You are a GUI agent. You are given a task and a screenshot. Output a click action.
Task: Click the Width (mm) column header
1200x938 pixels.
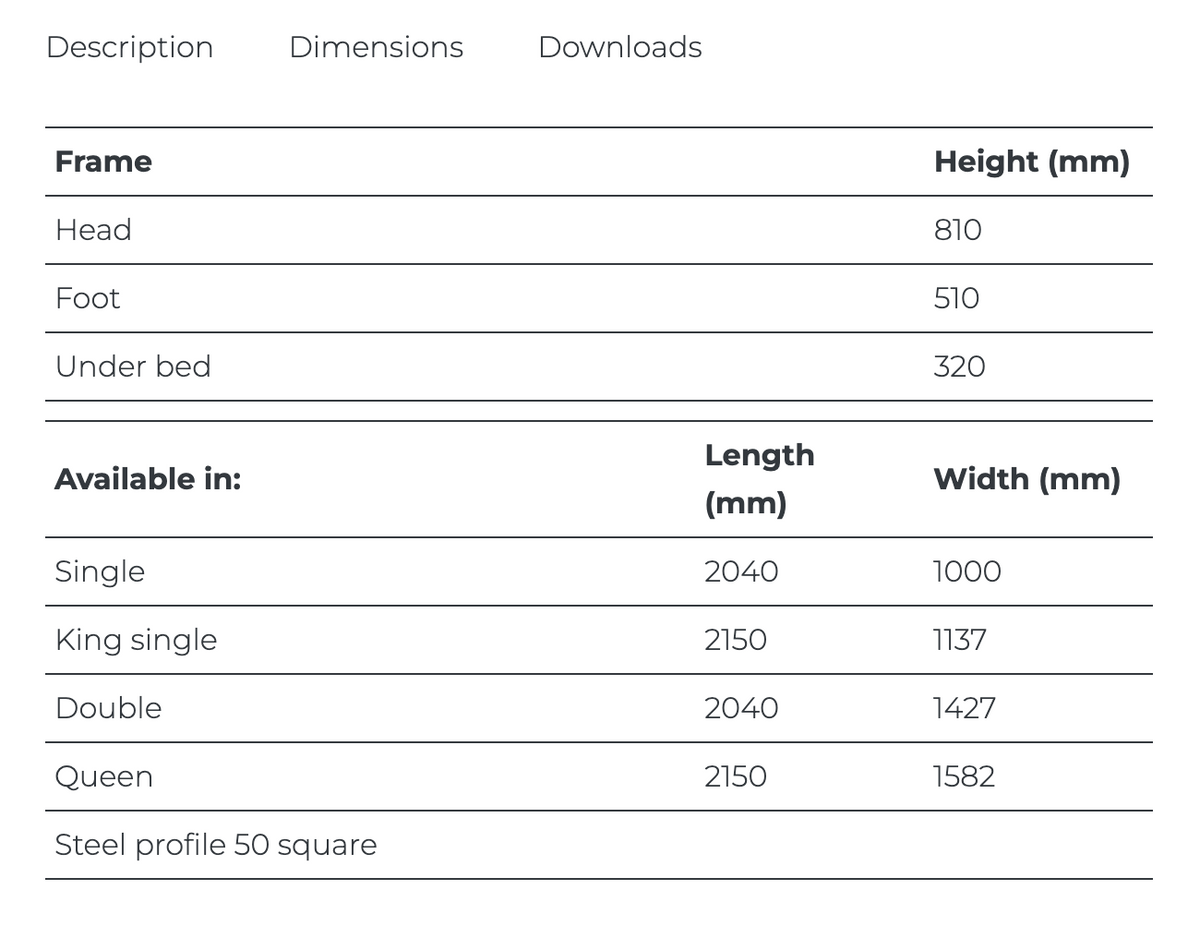1026,479
